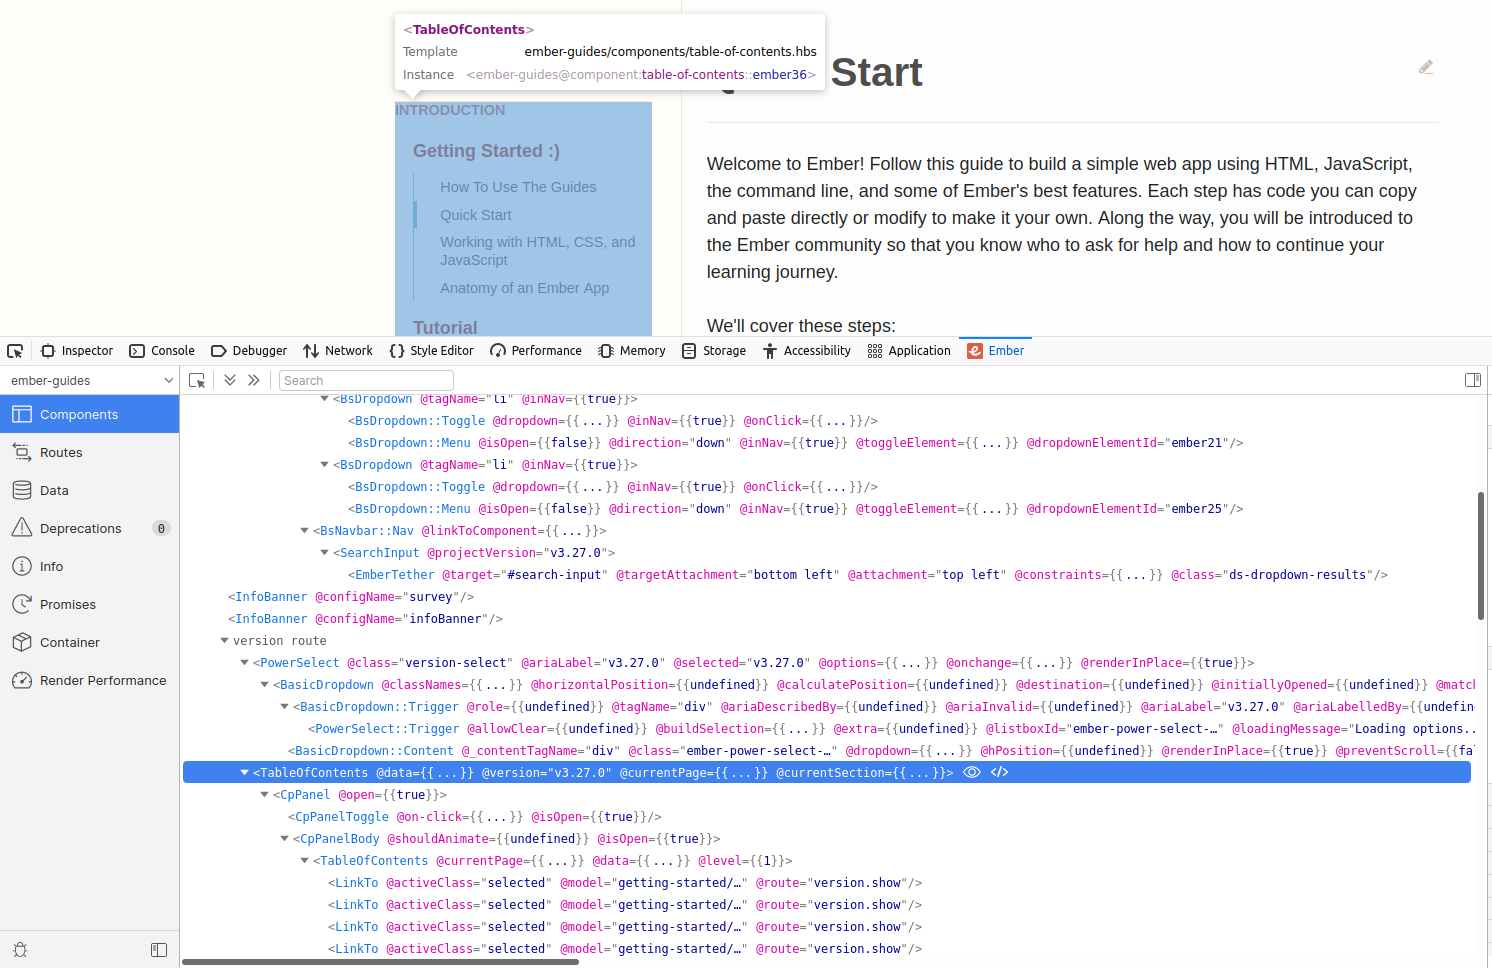This screenshot has height=968, width=1492.
Task: Click the Tutorial section heading
Action: [445, 327]
